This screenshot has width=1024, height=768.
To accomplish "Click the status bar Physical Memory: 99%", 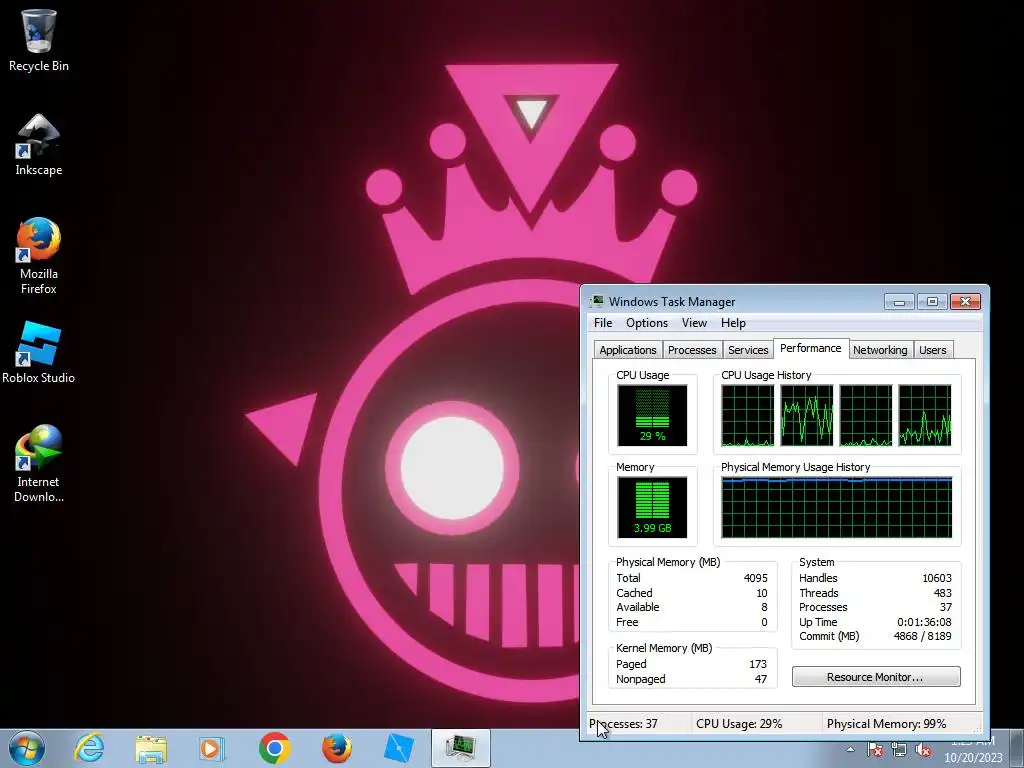I will pyautogui.click(x=886, y=724).
